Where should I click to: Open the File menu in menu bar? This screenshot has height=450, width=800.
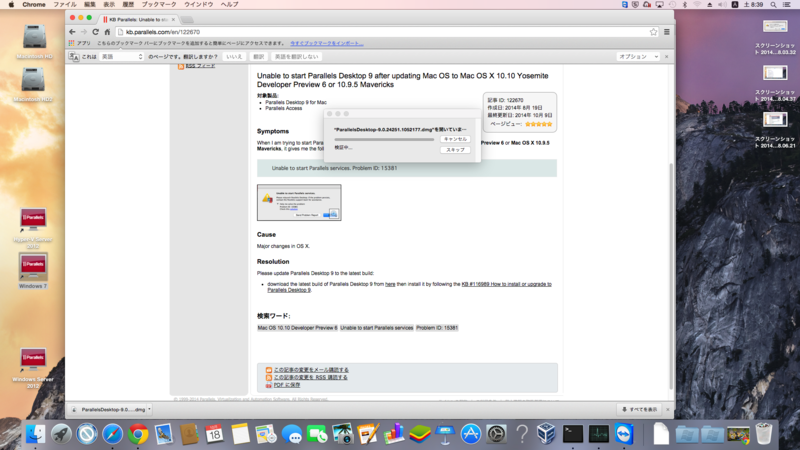[65, 5]
